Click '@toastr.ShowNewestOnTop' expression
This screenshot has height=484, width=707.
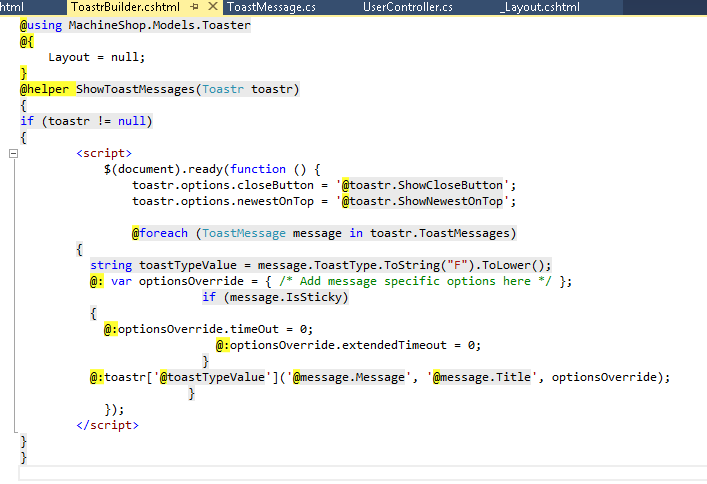click(422, 201)
